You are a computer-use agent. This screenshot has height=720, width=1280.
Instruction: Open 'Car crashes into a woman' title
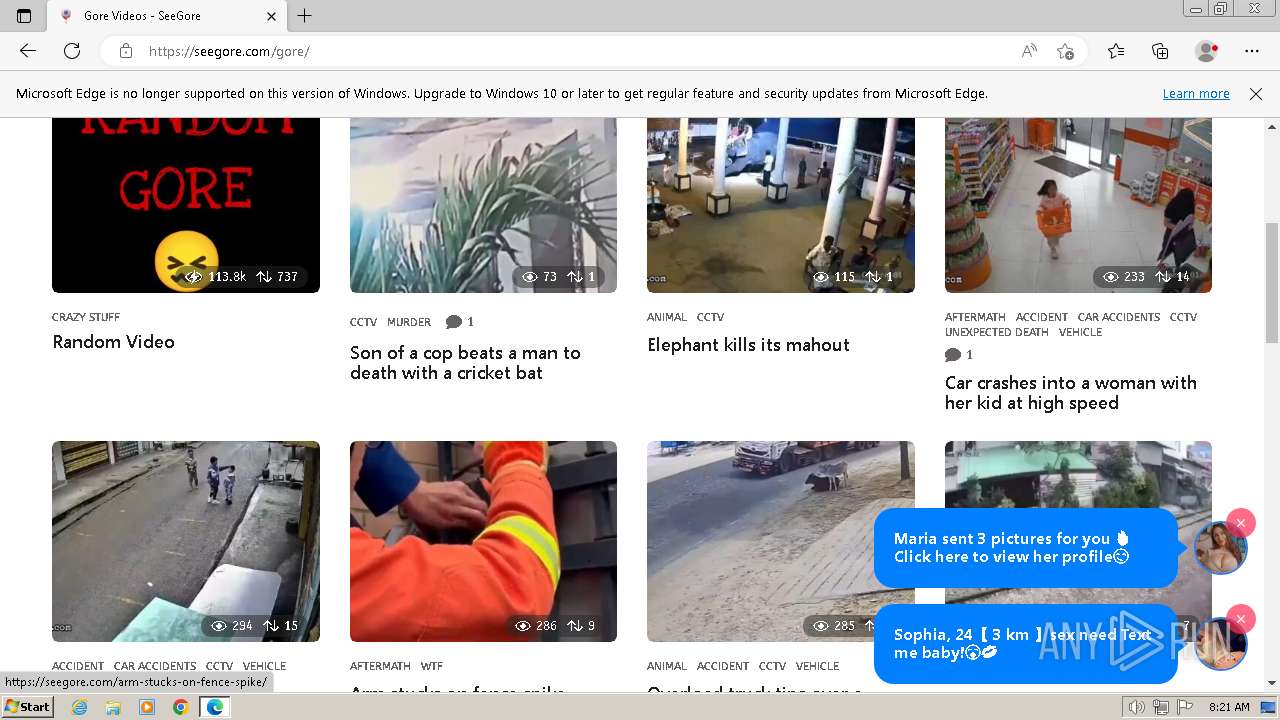[1071, 393]
